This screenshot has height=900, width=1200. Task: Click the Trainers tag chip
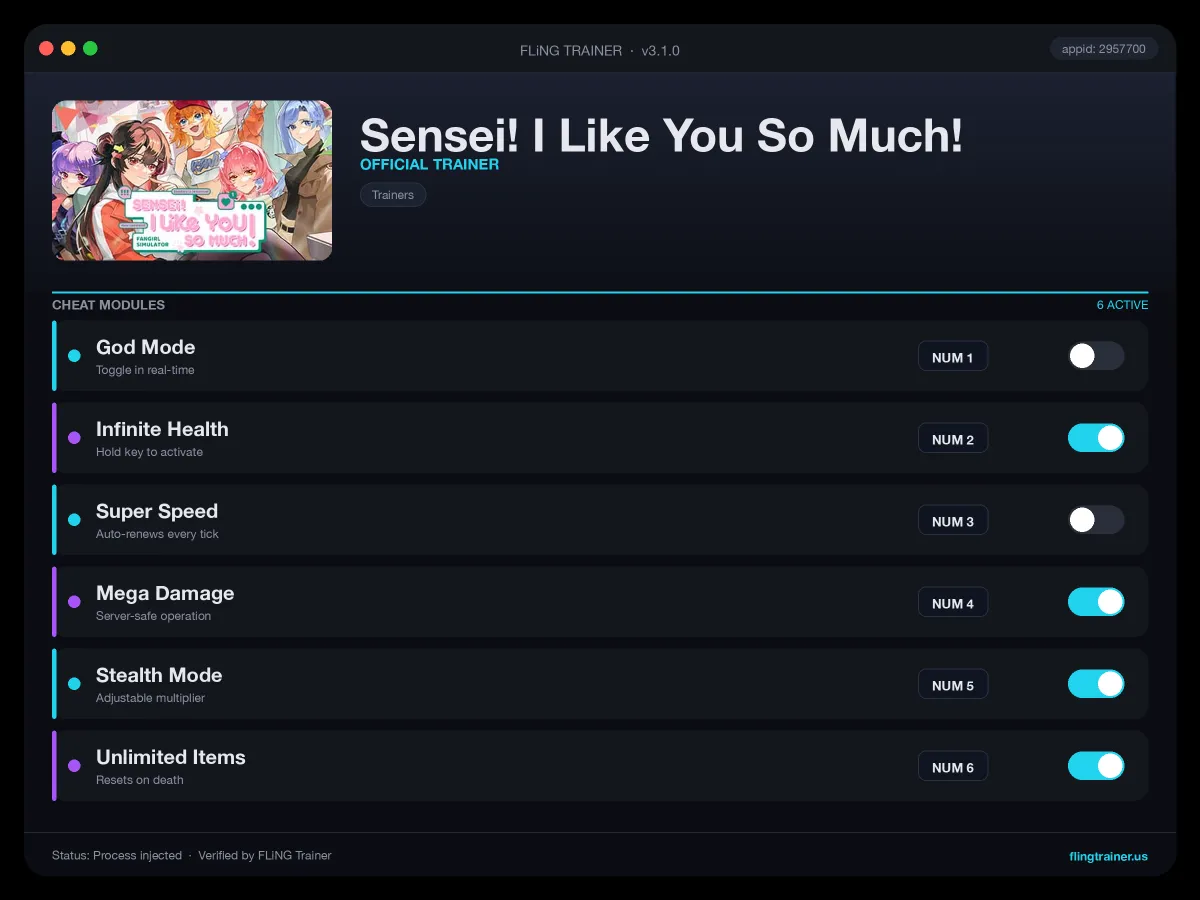click(x=393, y=195)
